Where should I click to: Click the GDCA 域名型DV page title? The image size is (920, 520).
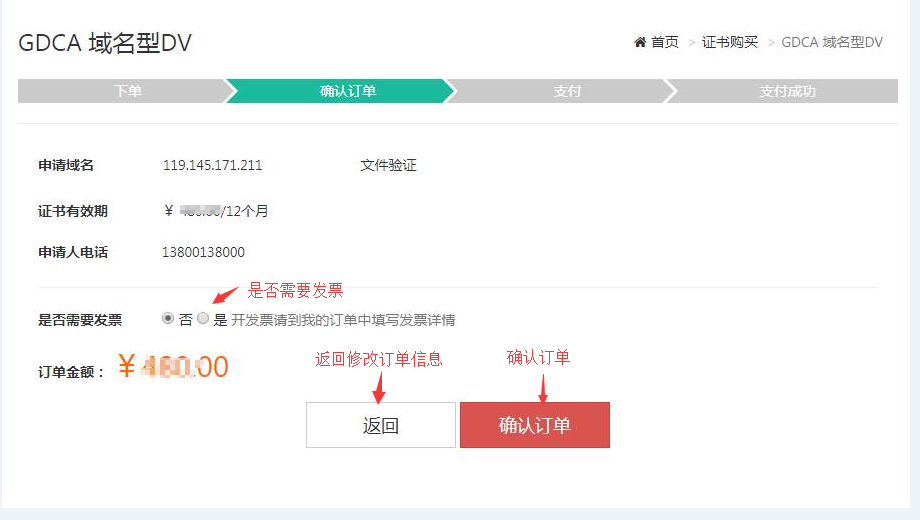click(x=105, y=43)
